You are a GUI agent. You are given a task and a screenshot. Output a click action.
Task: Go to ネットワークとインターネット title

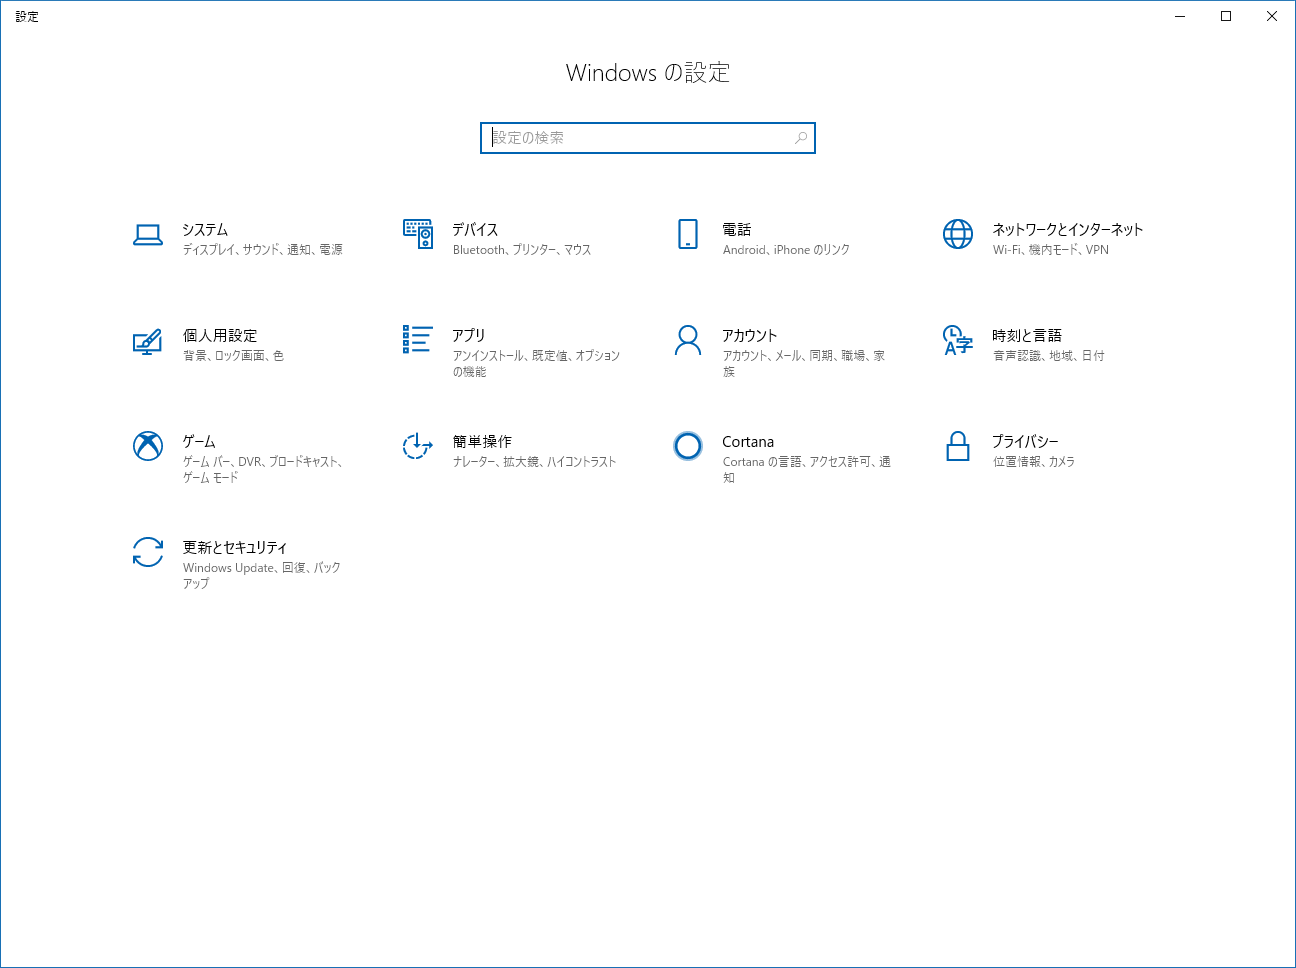click(1068, 230)
